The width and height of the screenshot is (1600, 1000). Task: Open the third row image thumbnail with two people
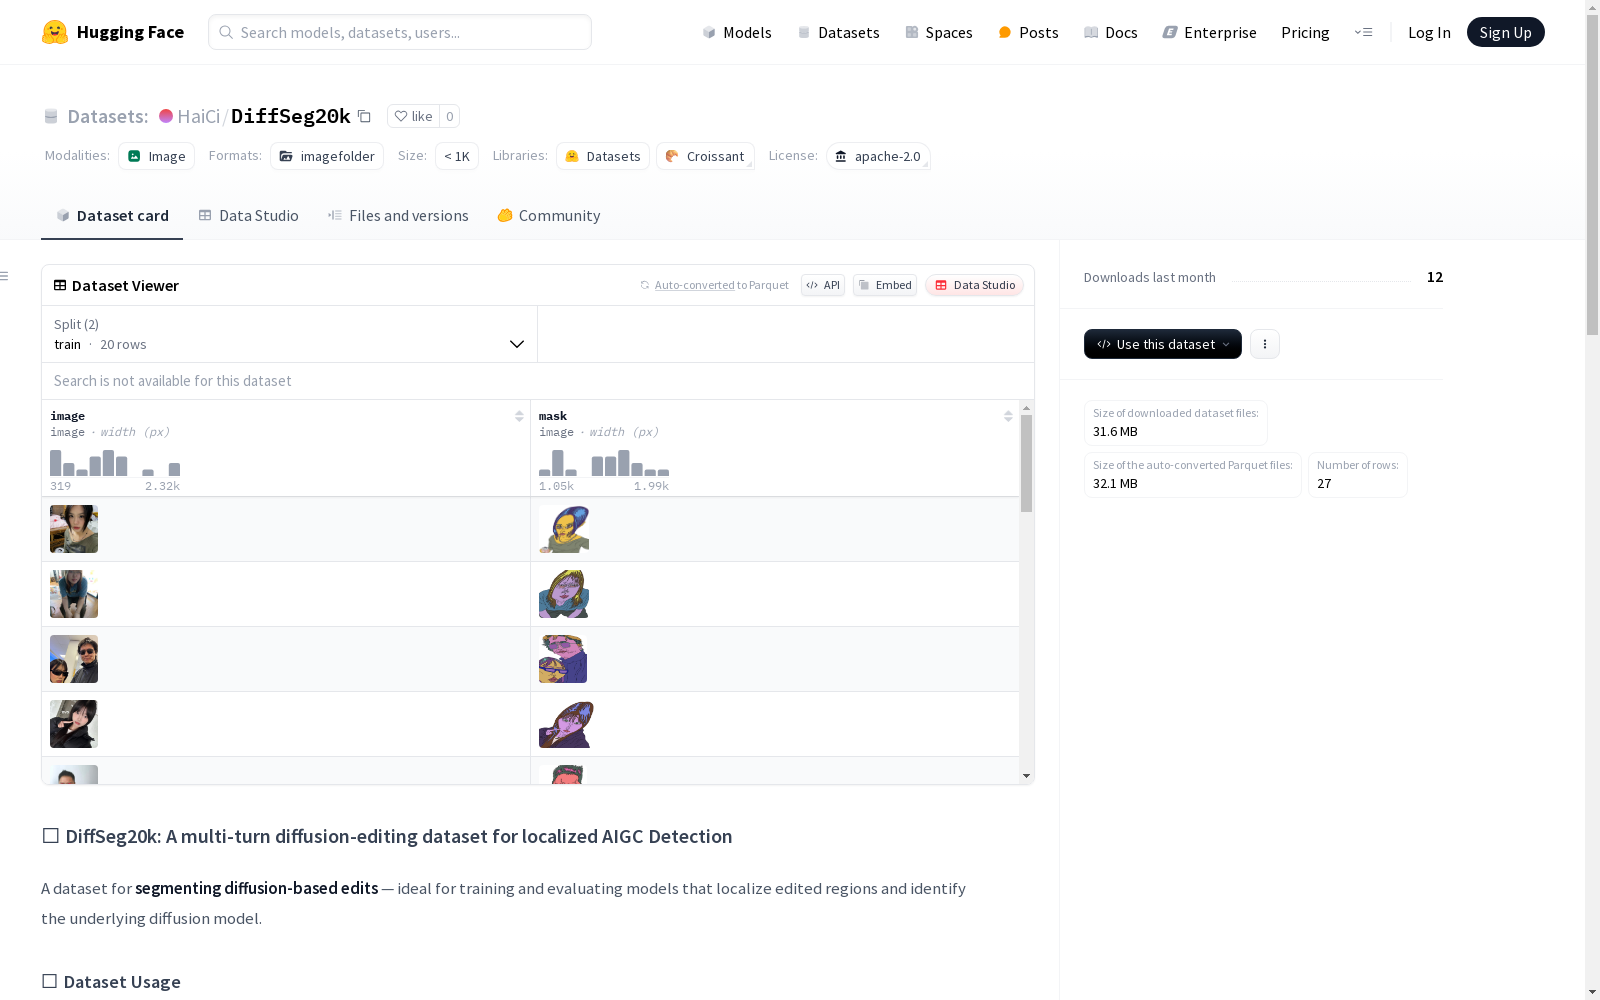(x=74, y=659)
